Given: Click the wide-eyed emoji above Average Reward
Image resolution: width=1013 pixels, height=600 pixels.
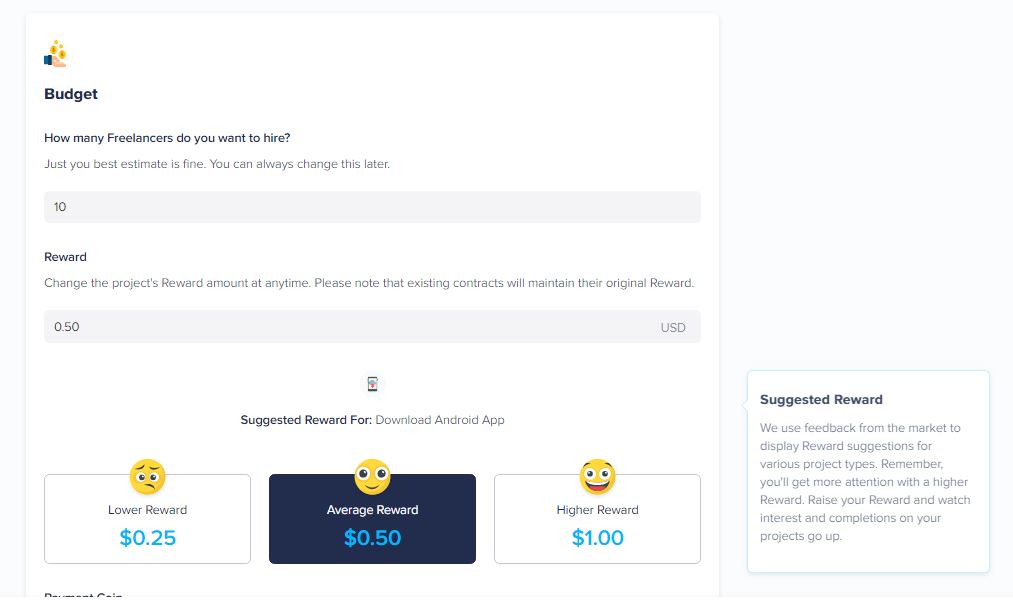Looking at the screenshot, I should pos(372,477).
